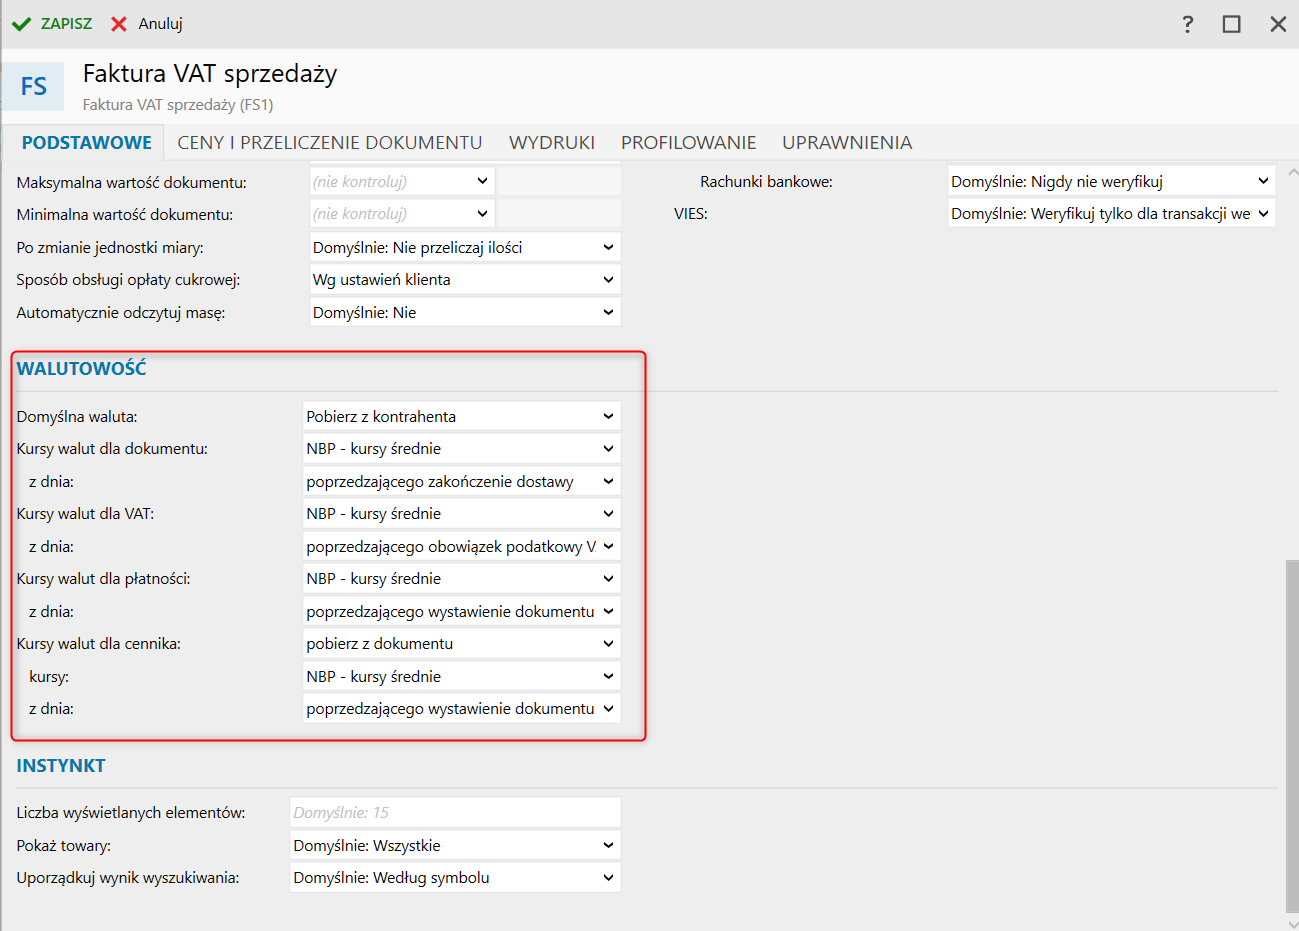Click the green ZAPISZ save checkmark
The width and height of the screenshot is (1299, 931).
pyautogui.click(x=22, y=24)
